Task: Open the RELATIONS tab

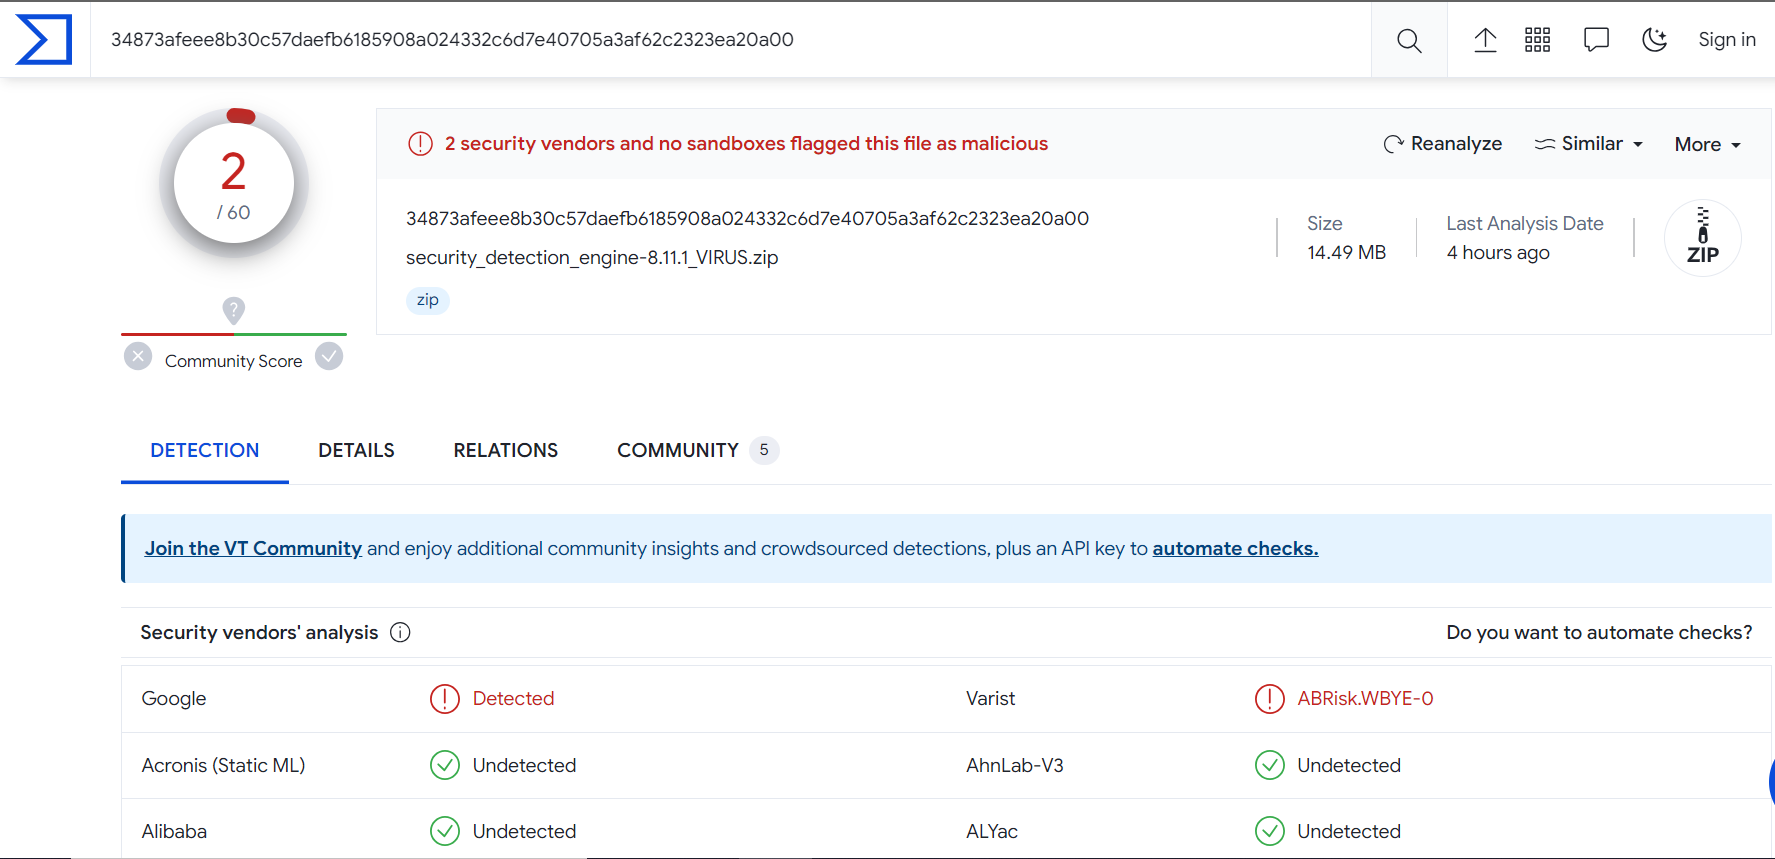Action: pyautogui.click(x=505, y=451)
